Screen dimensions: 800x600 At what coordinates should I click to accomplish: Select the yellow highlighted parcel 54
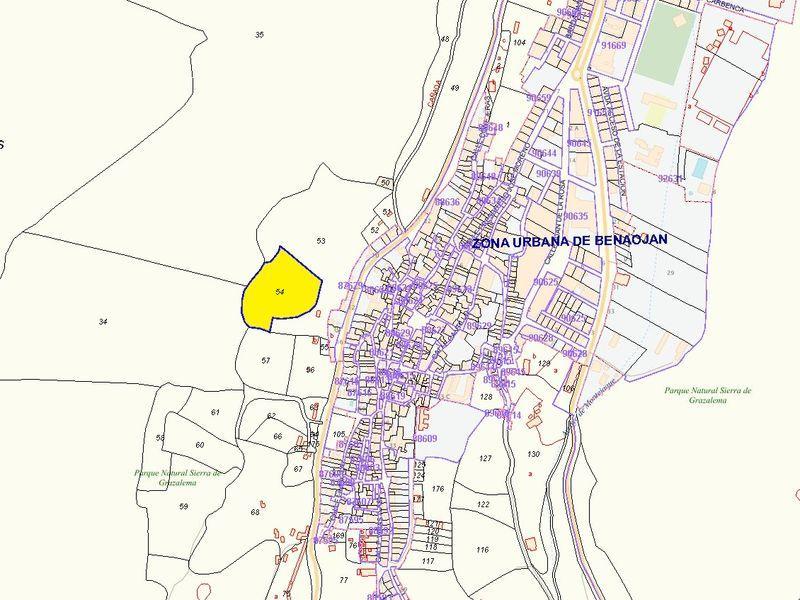280,291
